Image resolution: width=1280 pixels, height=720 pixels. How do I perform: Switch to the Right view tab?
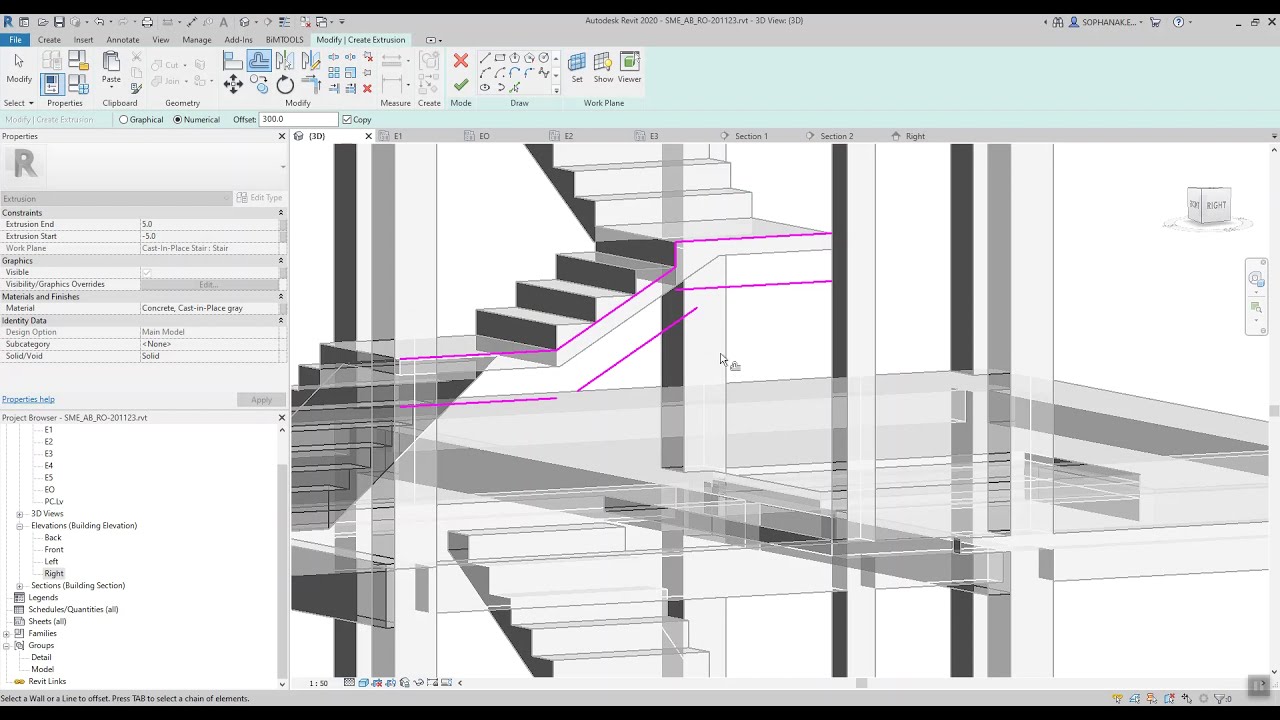click(x=915, y=136)
